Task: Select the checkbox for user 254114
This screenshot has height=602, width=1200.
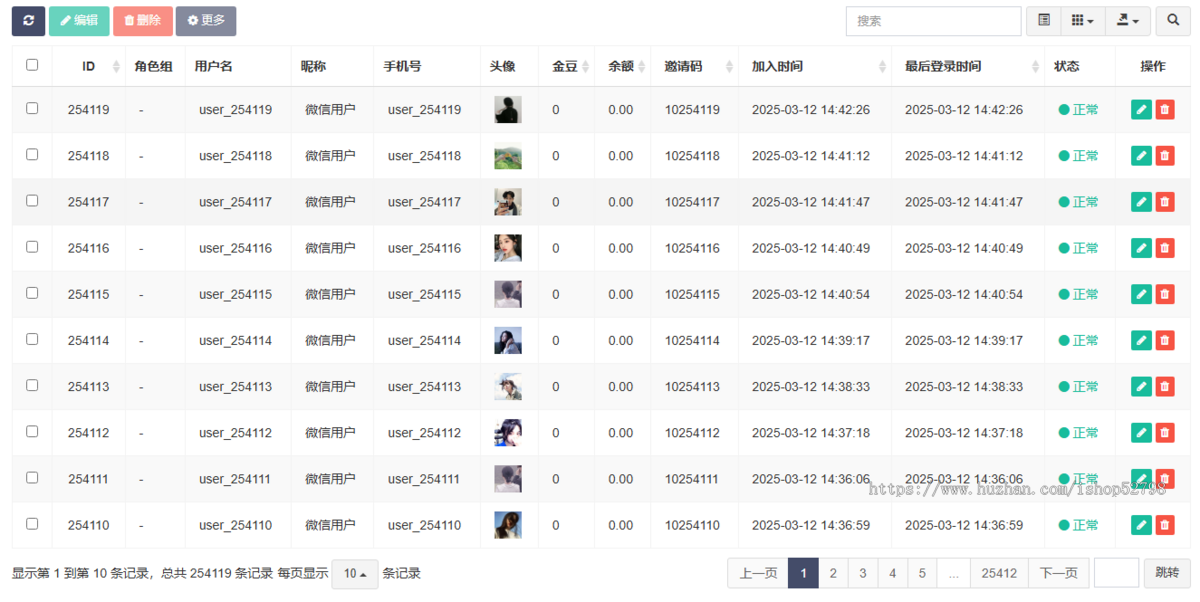Action: pos(32,339)
